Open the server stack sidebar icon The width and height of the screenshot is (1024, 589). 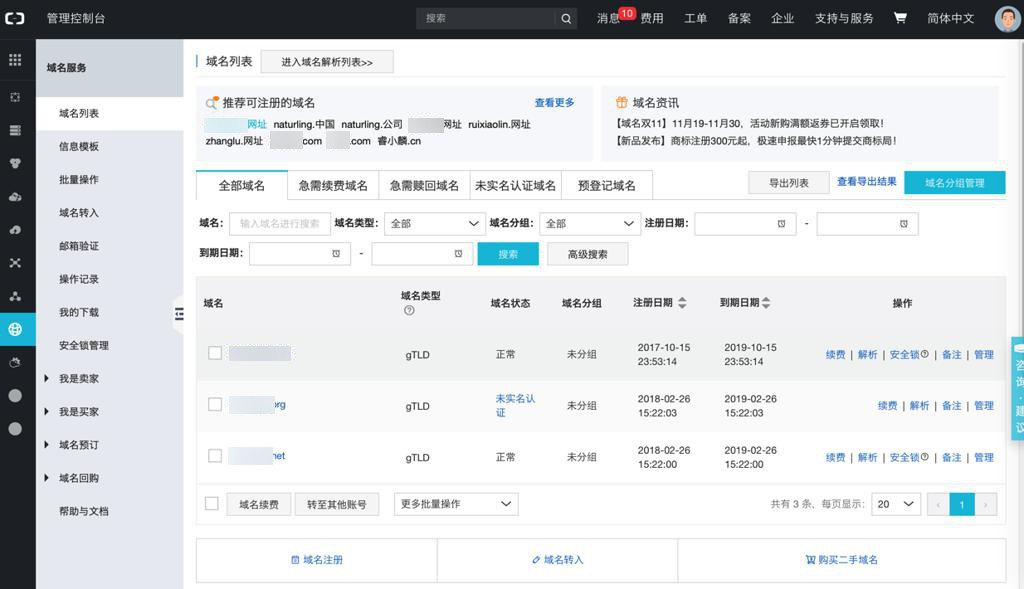[x=15, y=131]
